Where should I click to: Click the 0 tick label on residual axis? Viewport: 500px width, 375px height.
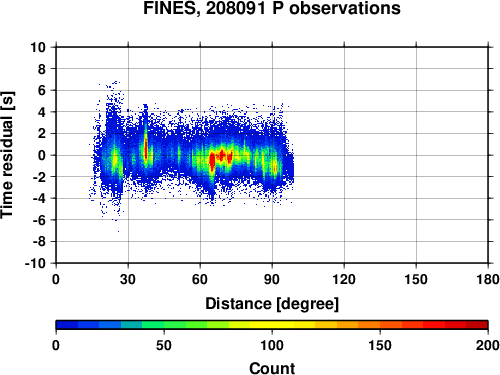pos(42,155)
